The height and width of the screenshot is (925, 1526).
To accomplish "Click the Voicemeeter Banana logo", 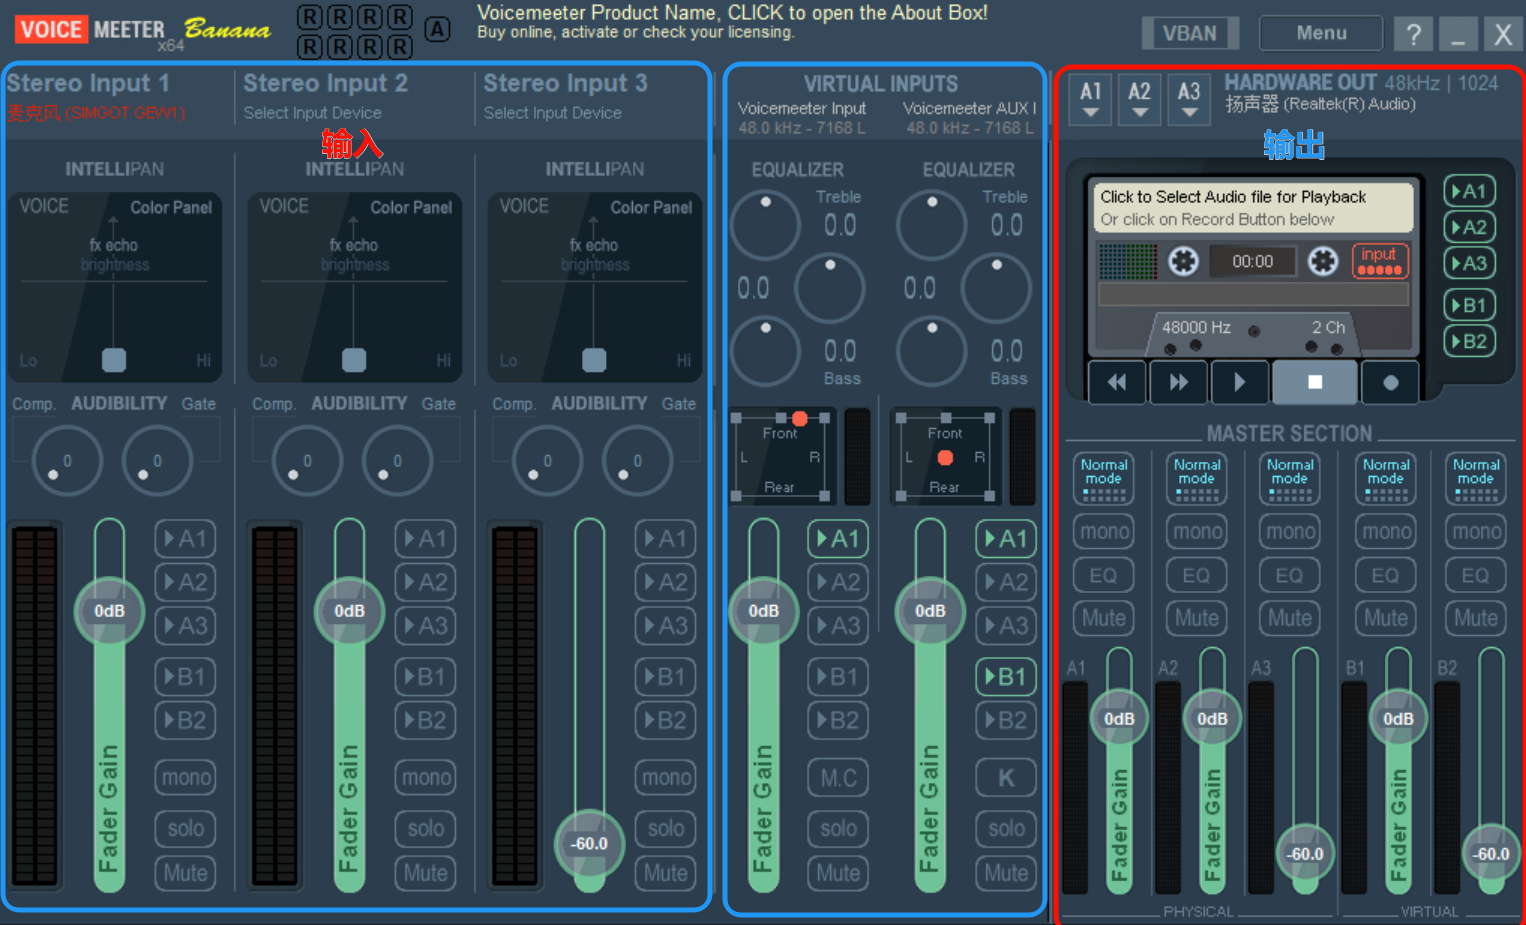I will click(142, 30).
